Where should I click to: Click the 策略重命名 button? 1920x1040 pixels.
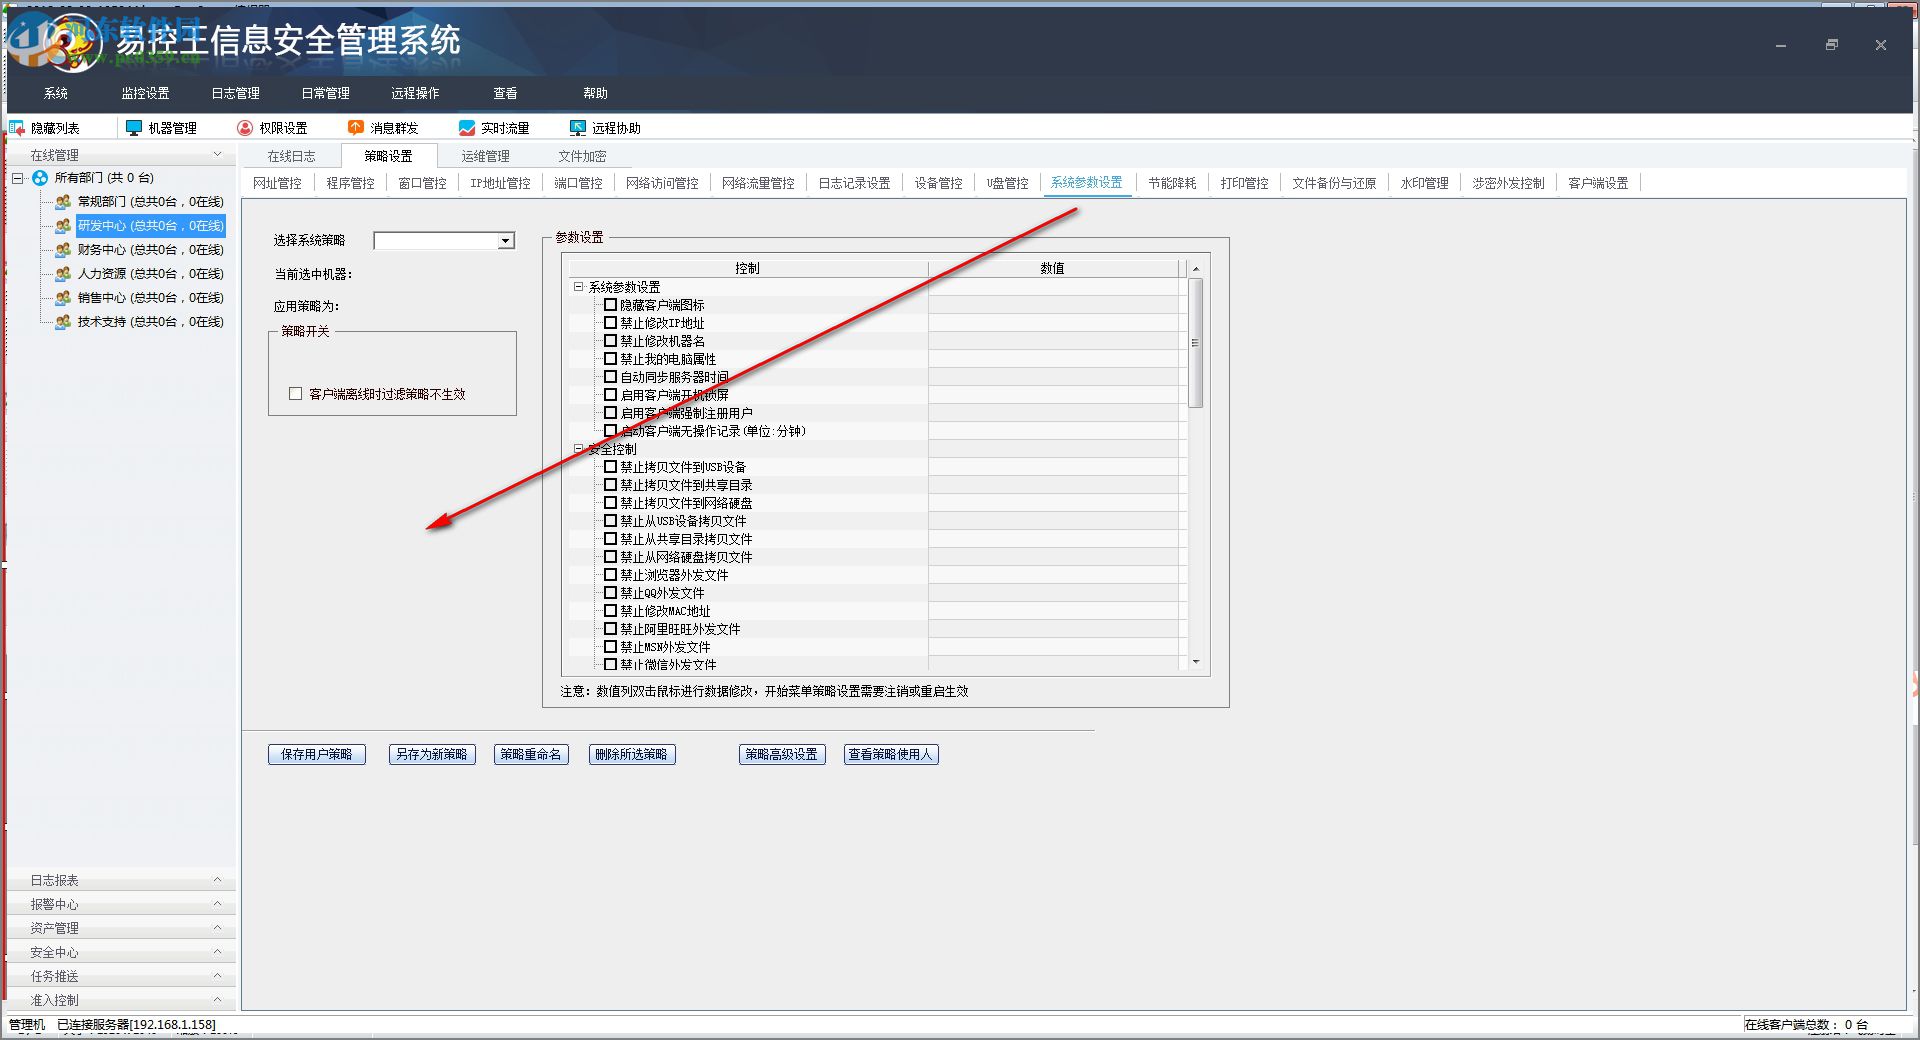click(531, 755)
